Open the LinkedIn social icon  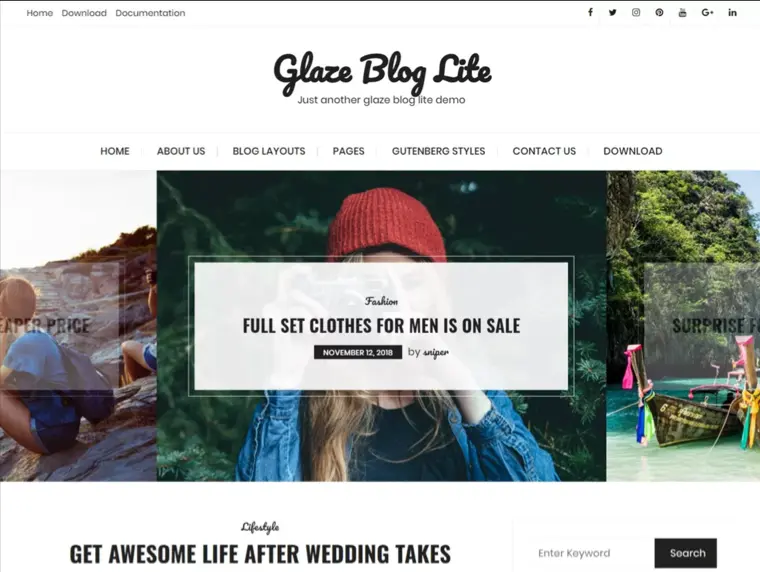pyautogui.click(x=732, y=13)
